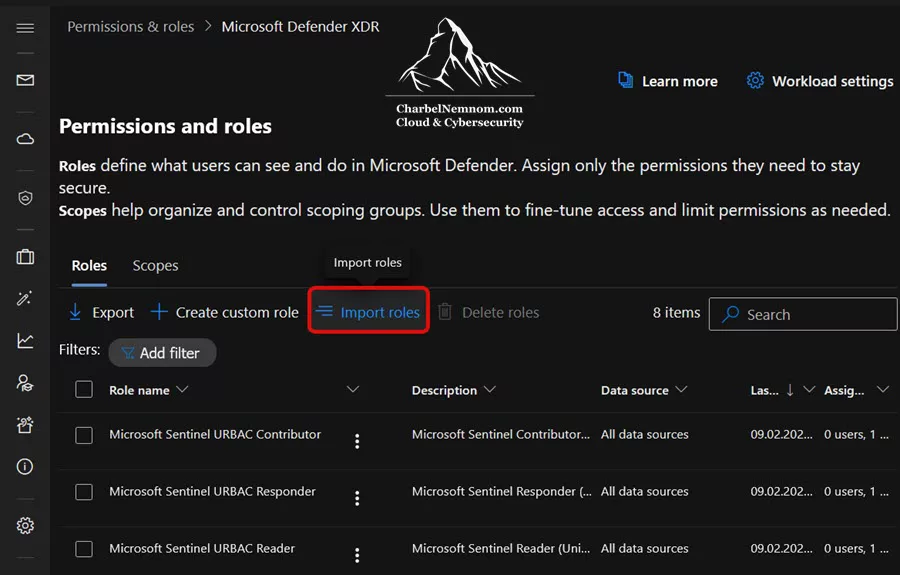Open more options for URBAC Reader row
This screenshot has width=900, height=575.
click(x=357, y=555)
